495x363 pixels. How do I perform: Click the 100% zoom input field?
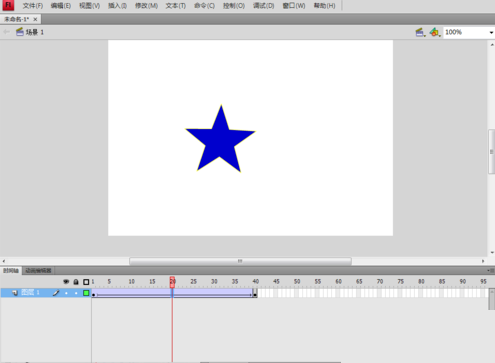click(x=465, y=32)
